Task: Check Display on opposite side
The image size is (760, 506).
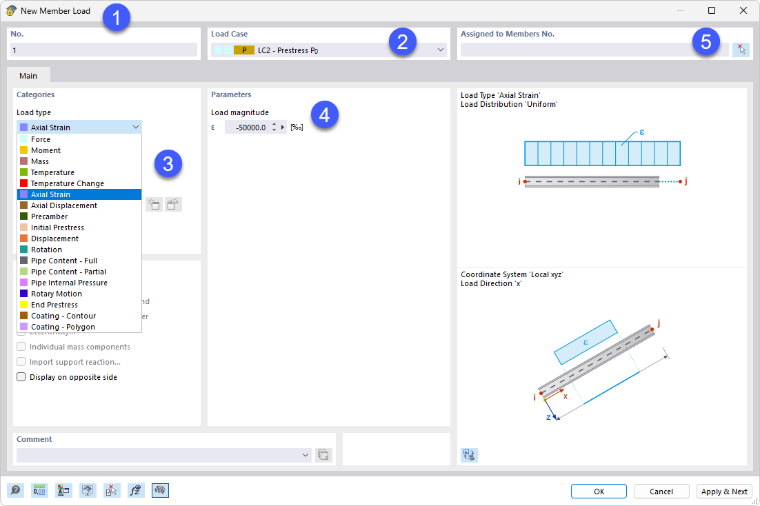Action: pos(21,377)
